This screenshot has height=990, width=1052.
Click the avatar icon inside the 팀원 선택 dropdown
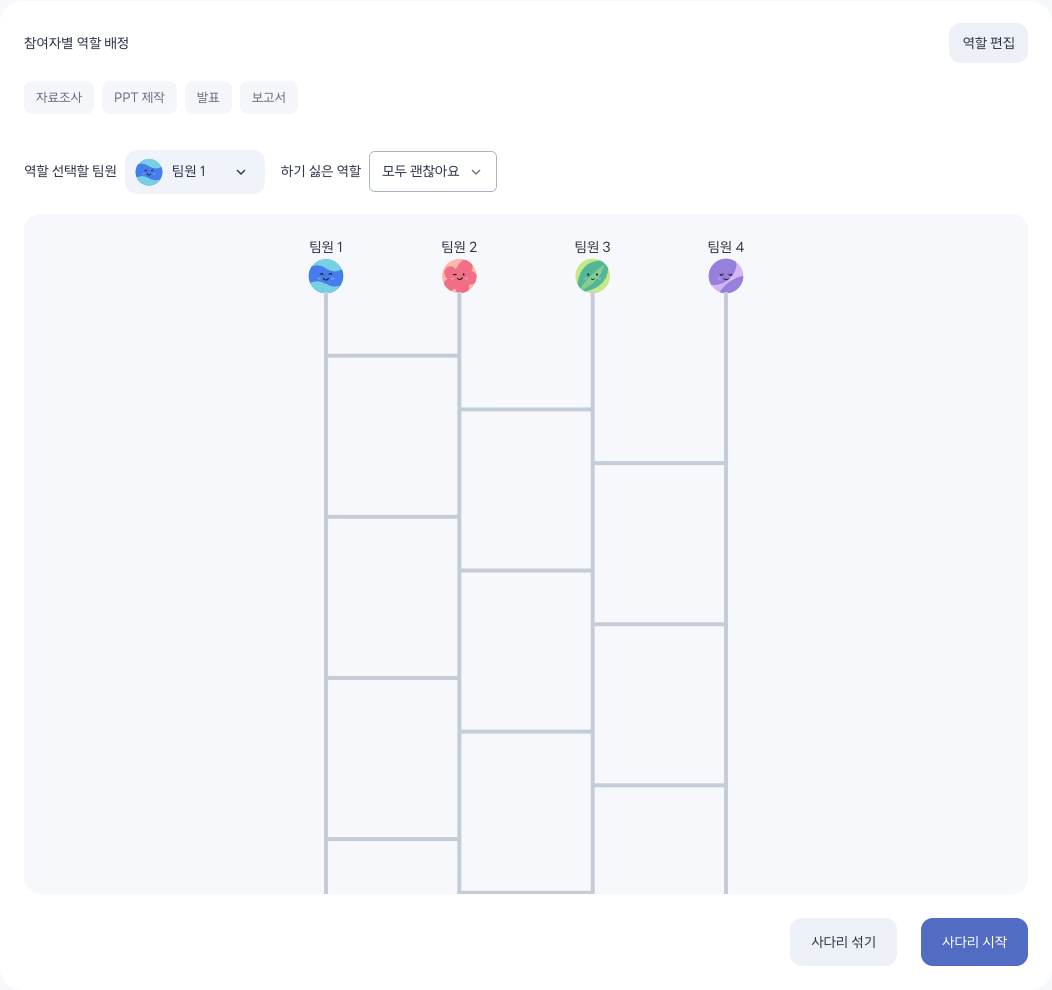click(x=149, y=172)
